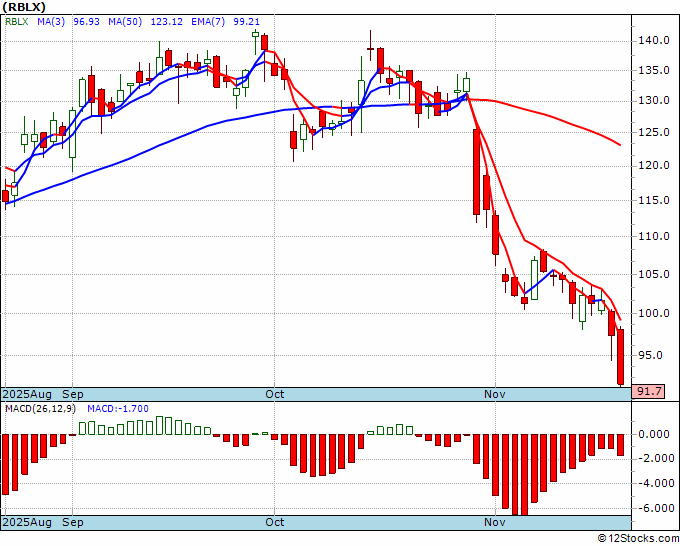Screen dimensions: 680x546
Task: Click the Sep label on price chart axis
Action: (73, 394)
